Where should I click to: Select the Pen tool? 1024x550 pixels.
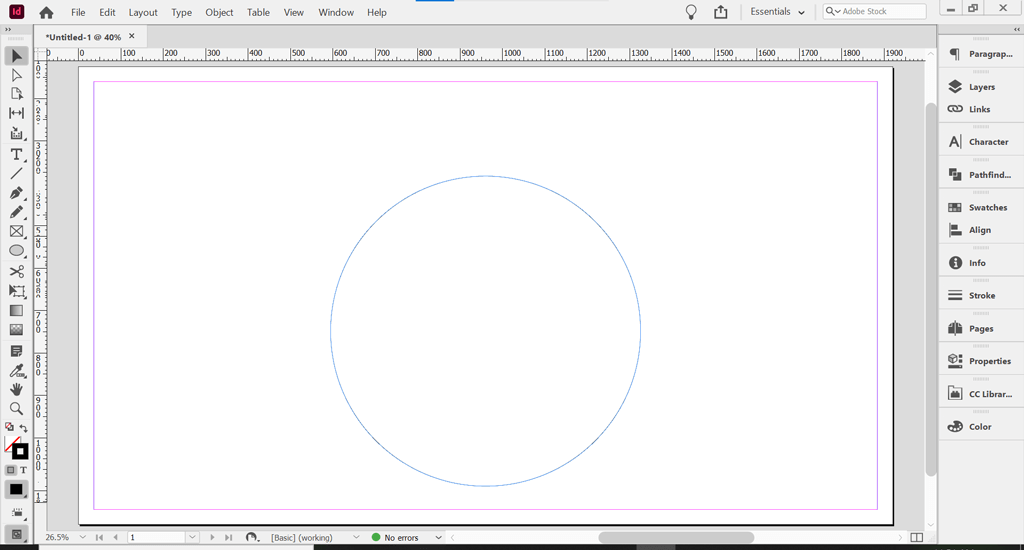tap(16, 193)
